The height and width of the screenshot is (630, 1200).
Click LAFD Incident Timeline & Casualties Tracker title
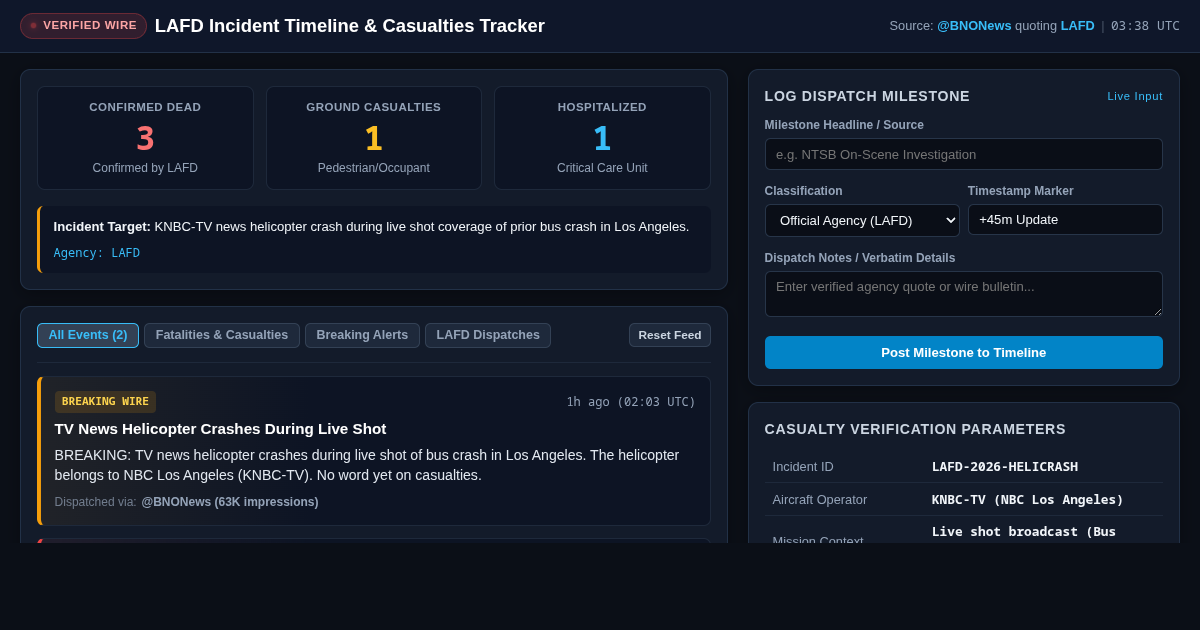(350, 26)
